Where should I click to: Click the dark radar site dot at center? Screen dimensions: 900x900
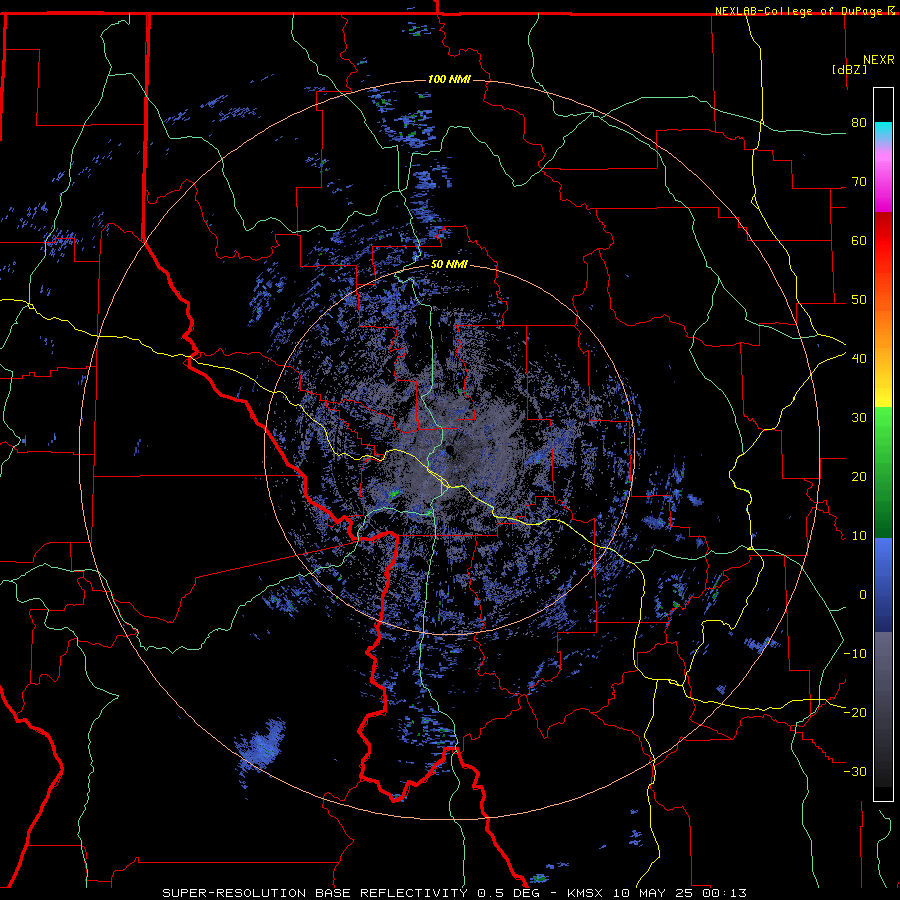click(449, 449)
